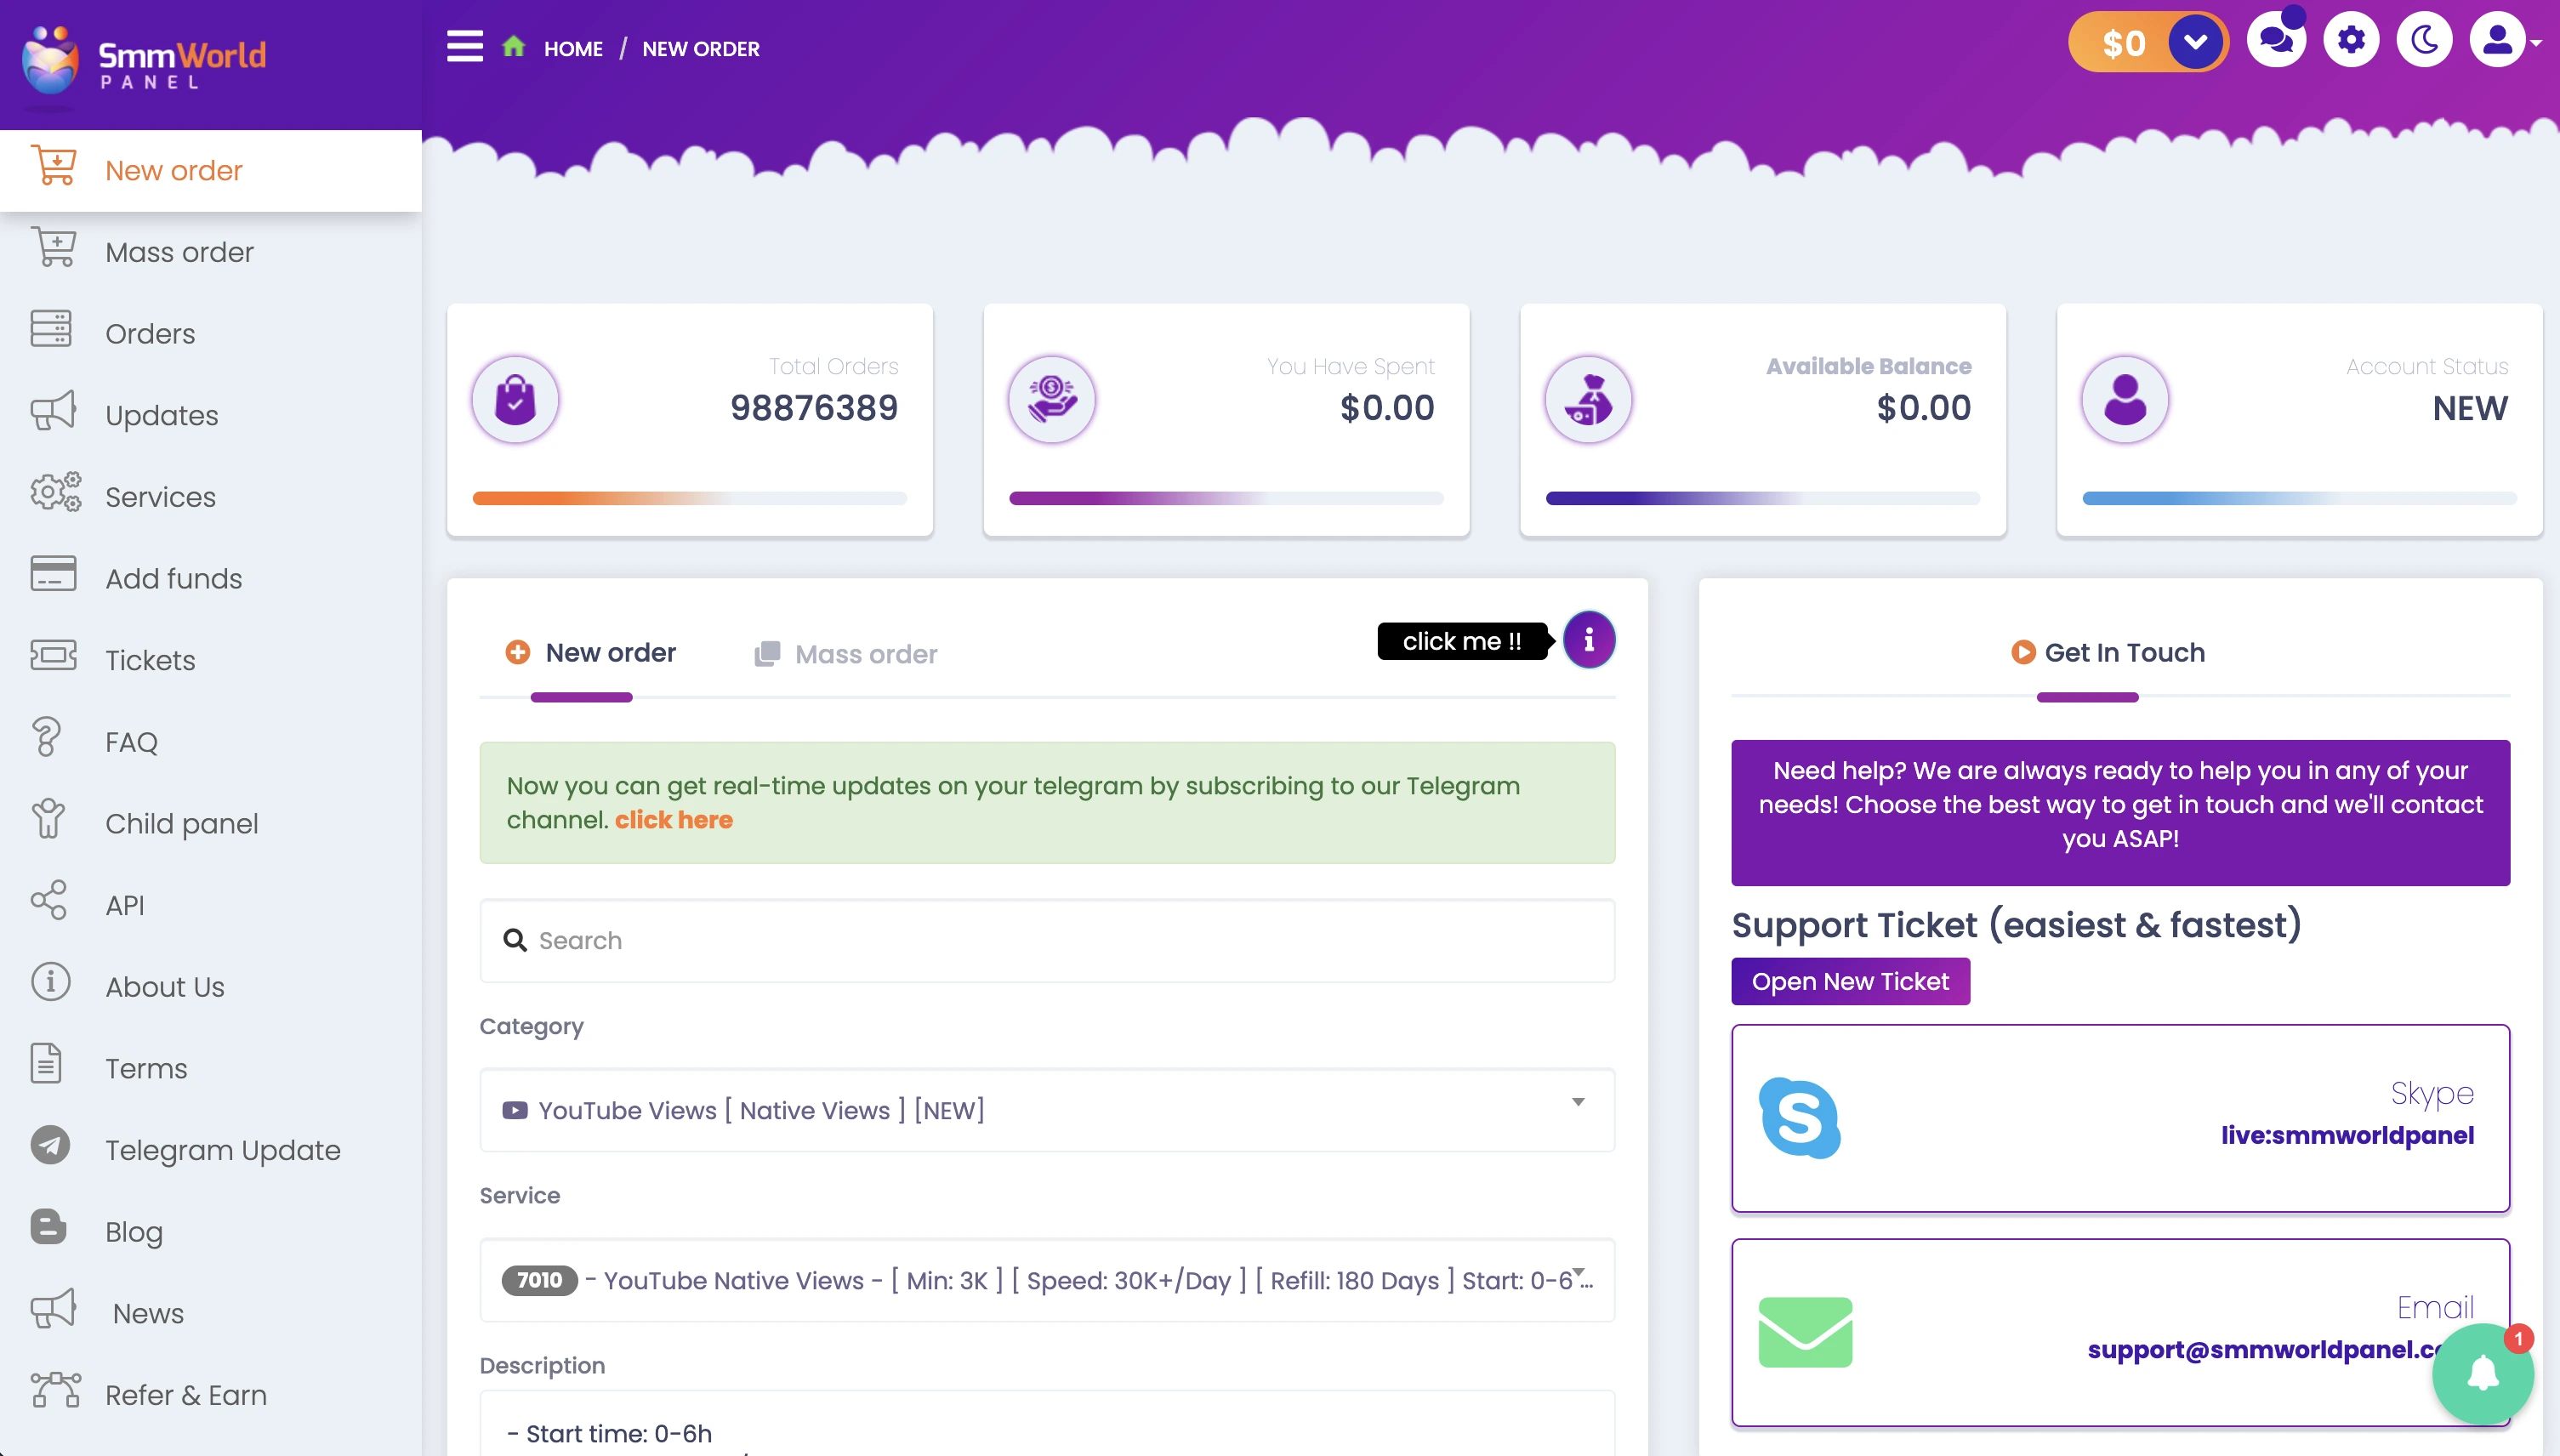The height and width of the screenshot is (1456, 2560).
Task: Select Child panel in the sidebar
Action: 181,823
